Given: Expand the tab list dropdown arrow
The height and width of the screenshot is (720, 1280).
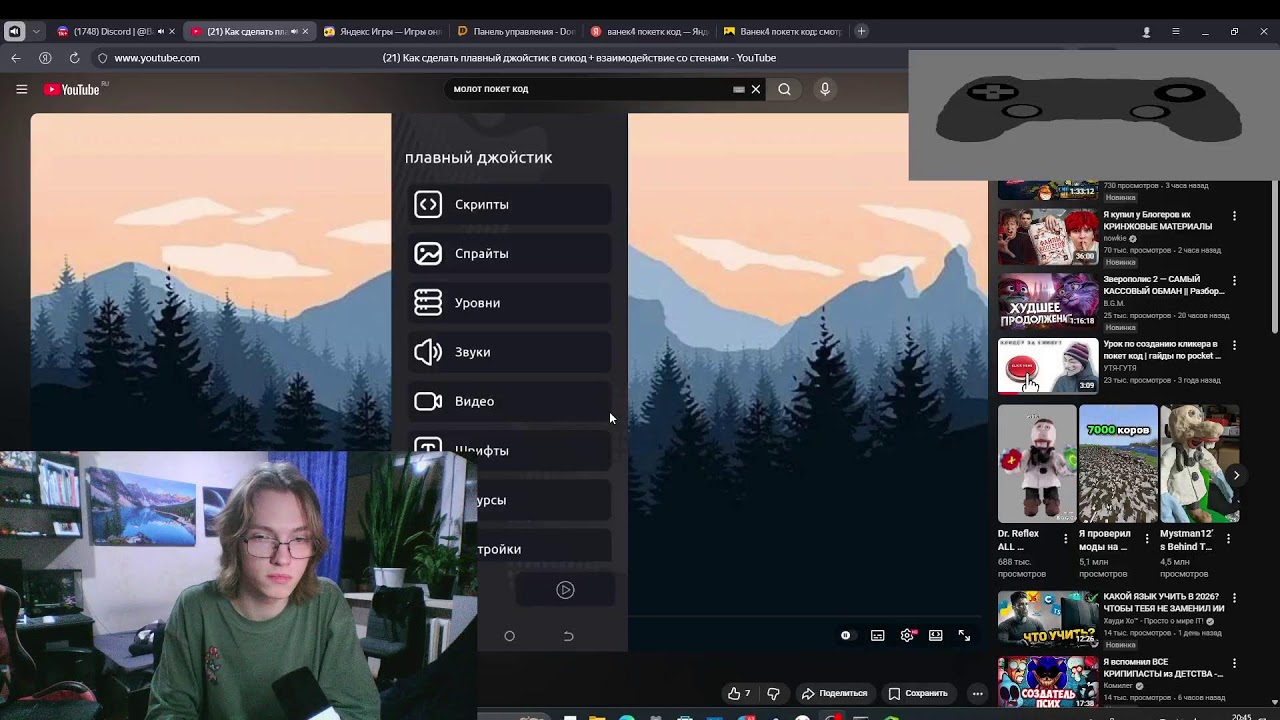Looking at the screenshot, I should point(36,32).
